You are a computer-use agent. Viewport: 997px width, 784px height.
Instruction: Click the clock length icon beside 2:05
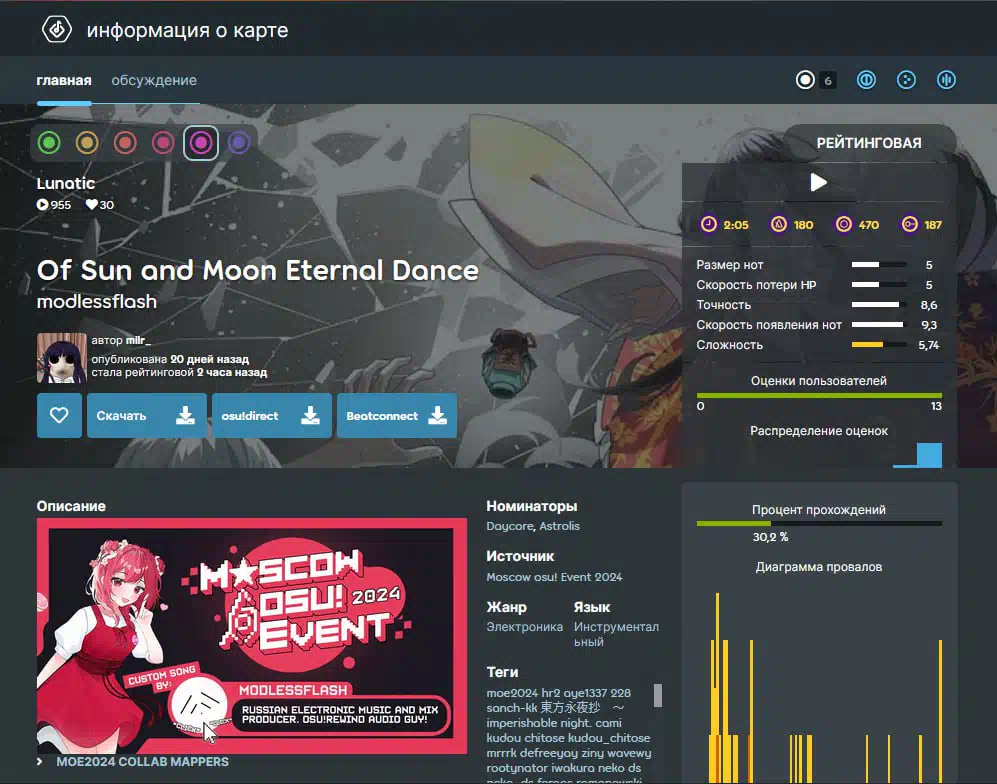[x=708, y=224]
